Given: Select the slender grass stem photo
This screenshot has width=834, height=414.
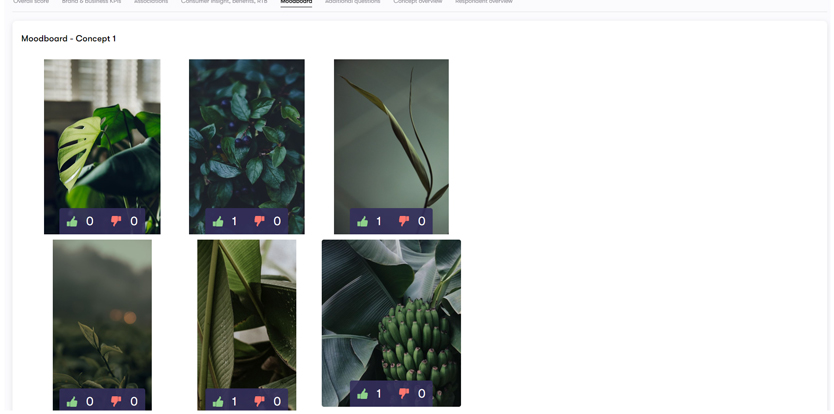Looking at the screenshot, I should (391, 133).
